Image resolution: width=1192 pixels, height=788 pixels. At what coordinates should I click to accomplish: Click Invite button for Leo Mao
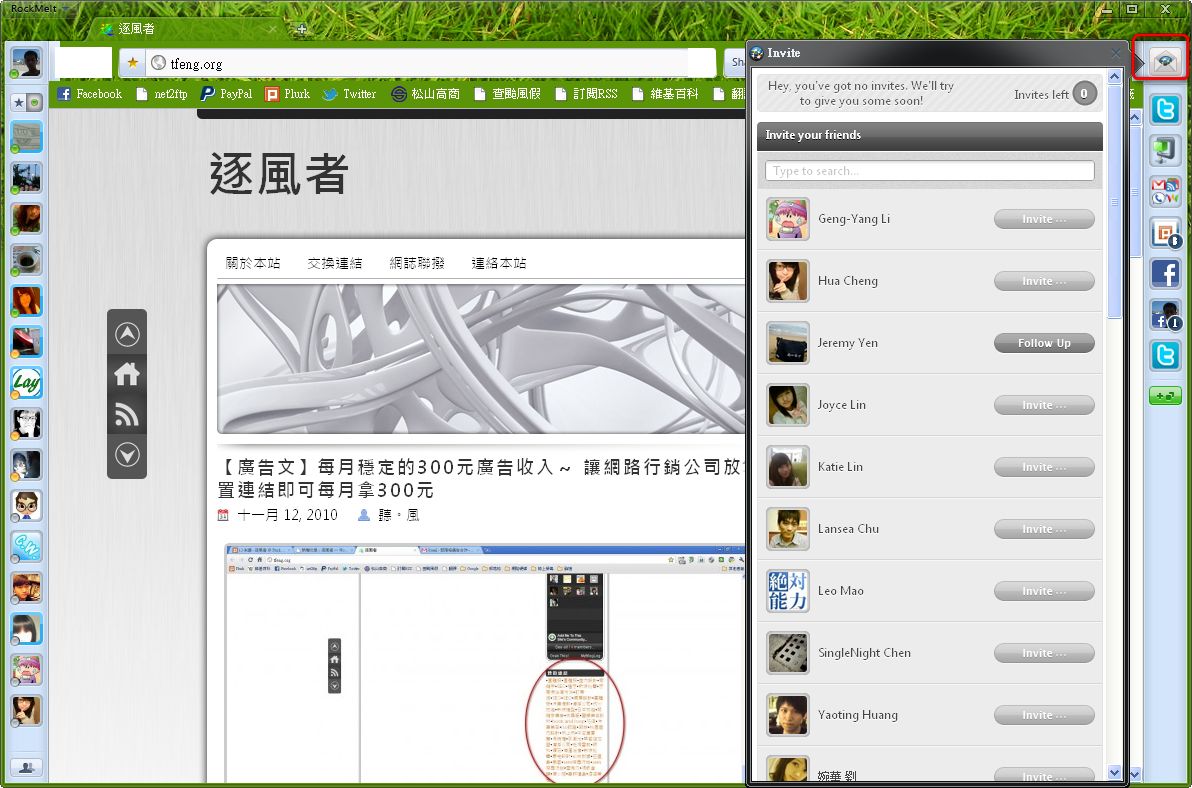tap(1044, 590)
